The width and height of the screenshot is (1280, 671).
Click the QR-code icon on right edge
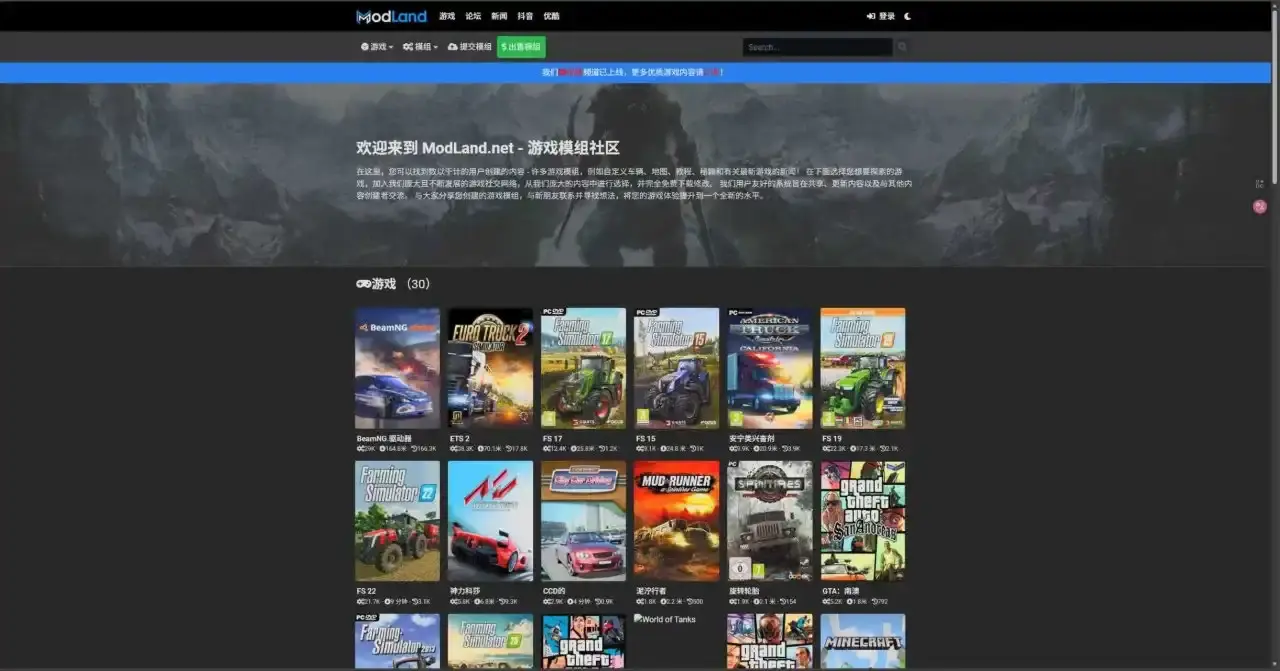1260,184
